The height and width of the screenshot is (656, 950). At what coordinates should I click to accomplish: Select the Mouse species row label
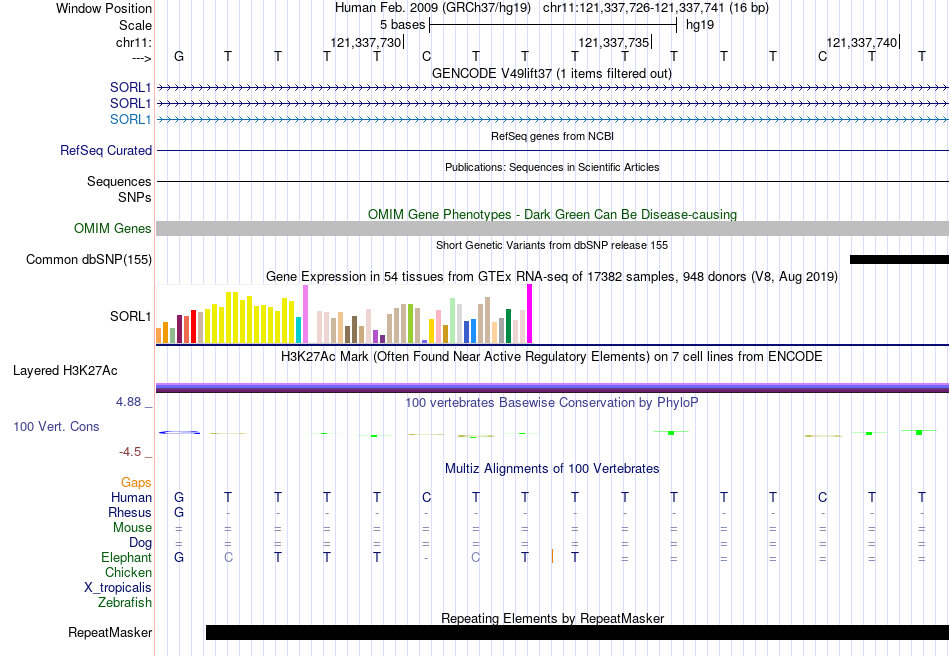point(132,528)
